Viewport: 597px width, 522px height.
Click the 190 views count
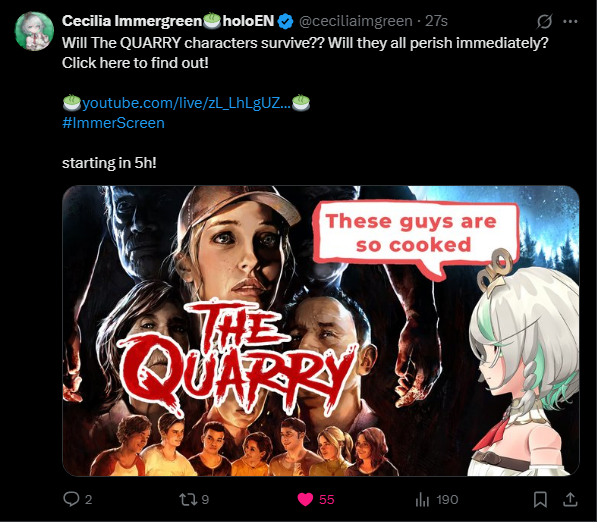pyautogui.click(x=447, y=500)
